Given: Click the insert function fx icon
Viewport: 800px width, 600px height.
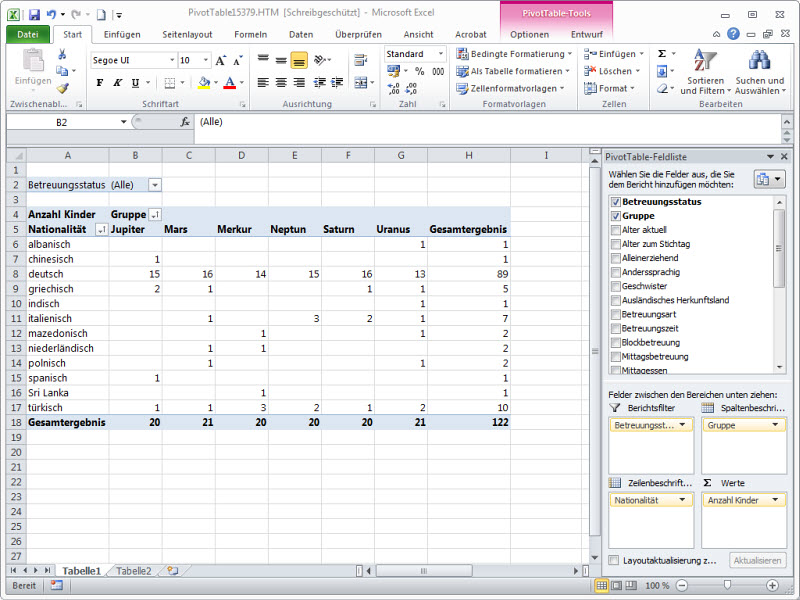Looking at the screenshot, I should (185, 122).
